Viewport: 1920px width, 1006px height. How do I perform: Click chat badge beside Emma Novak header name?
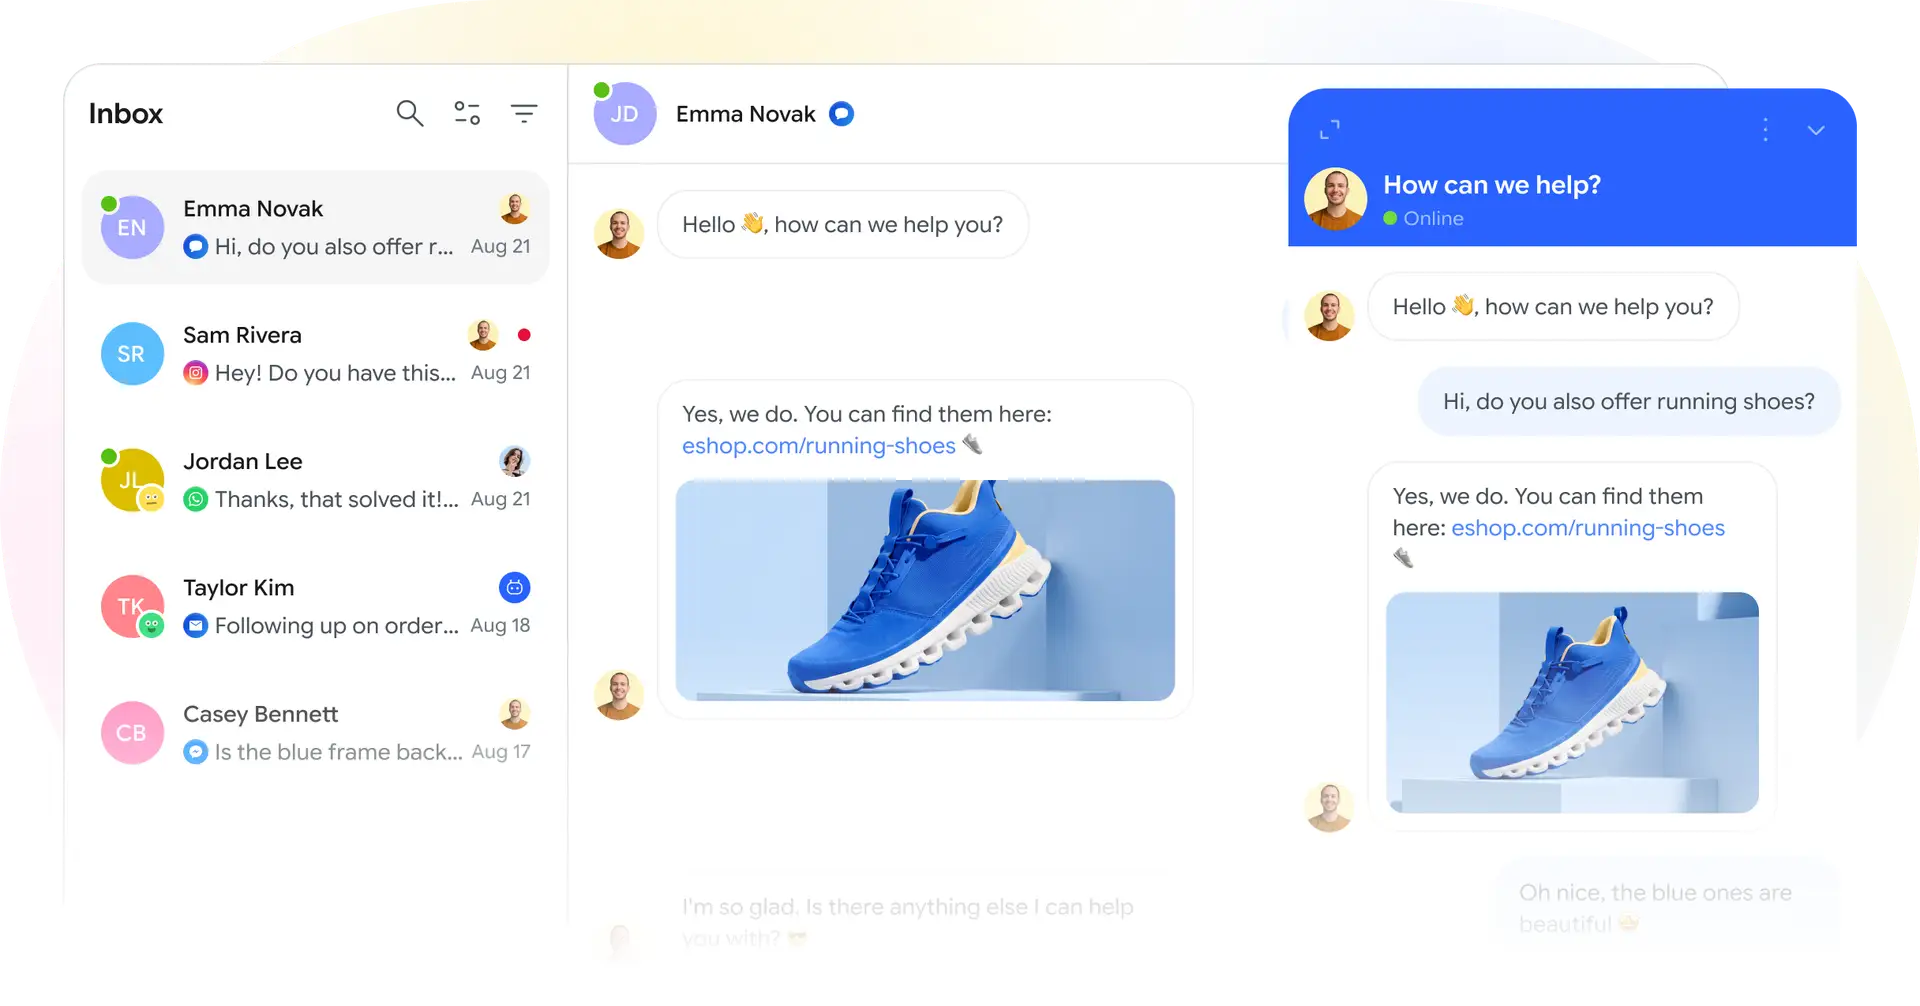(x=842, y=114)
